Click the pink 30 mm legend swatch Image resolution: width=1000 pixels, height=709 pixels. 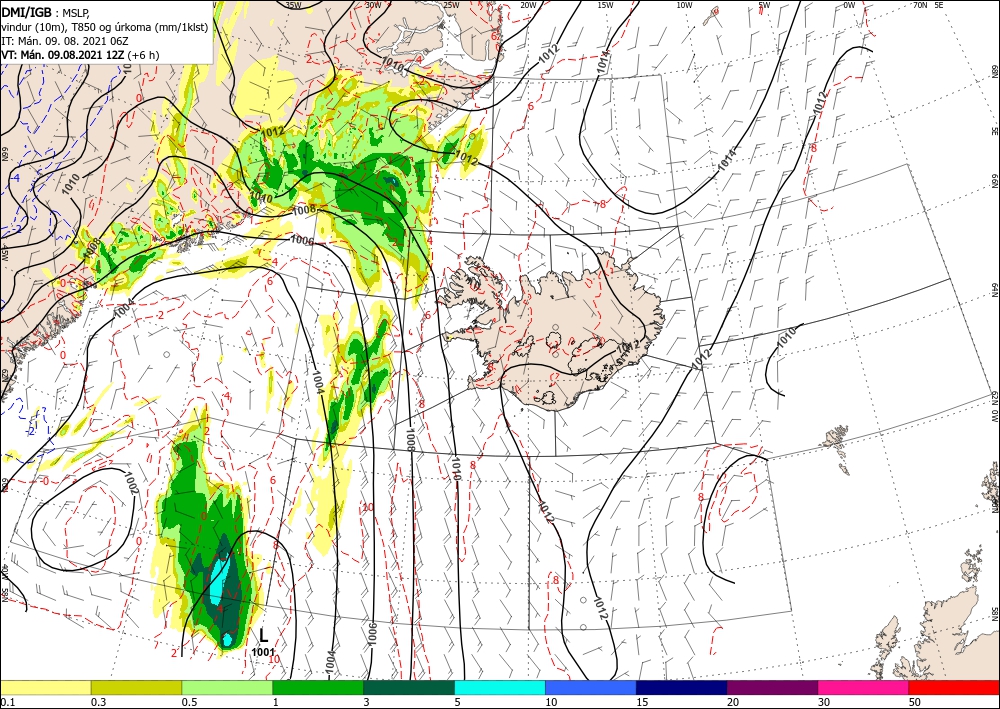coord(864,687)
